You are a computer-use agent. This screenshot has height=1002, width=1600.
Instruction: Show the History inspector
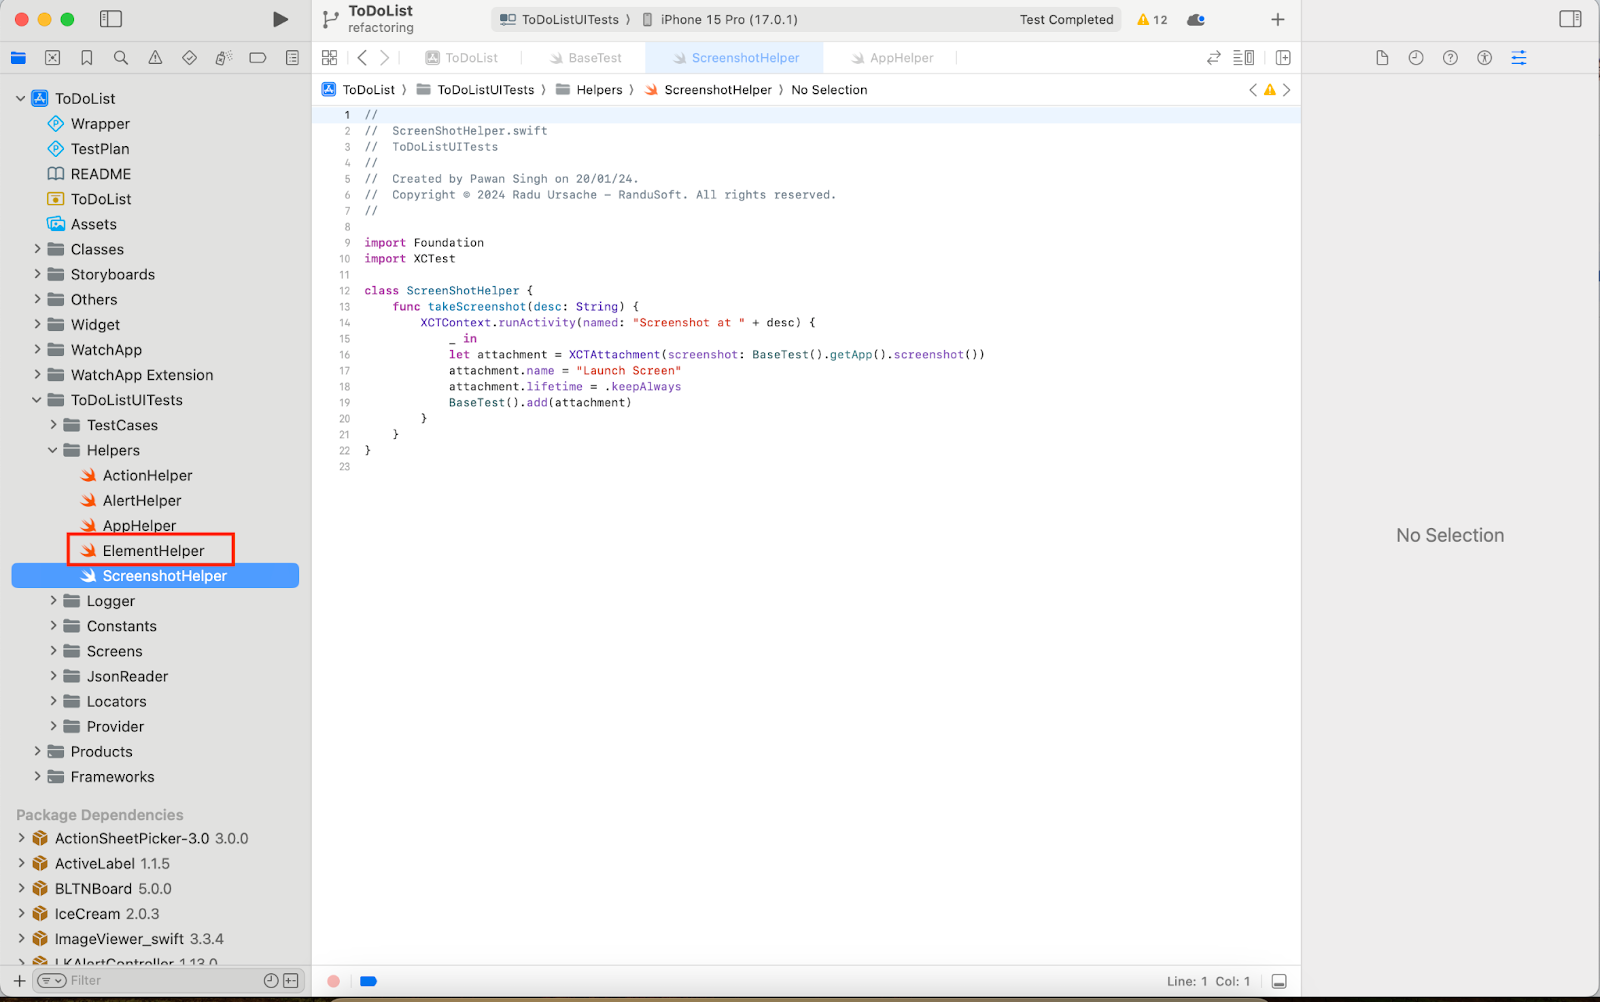pos(1416,58)
